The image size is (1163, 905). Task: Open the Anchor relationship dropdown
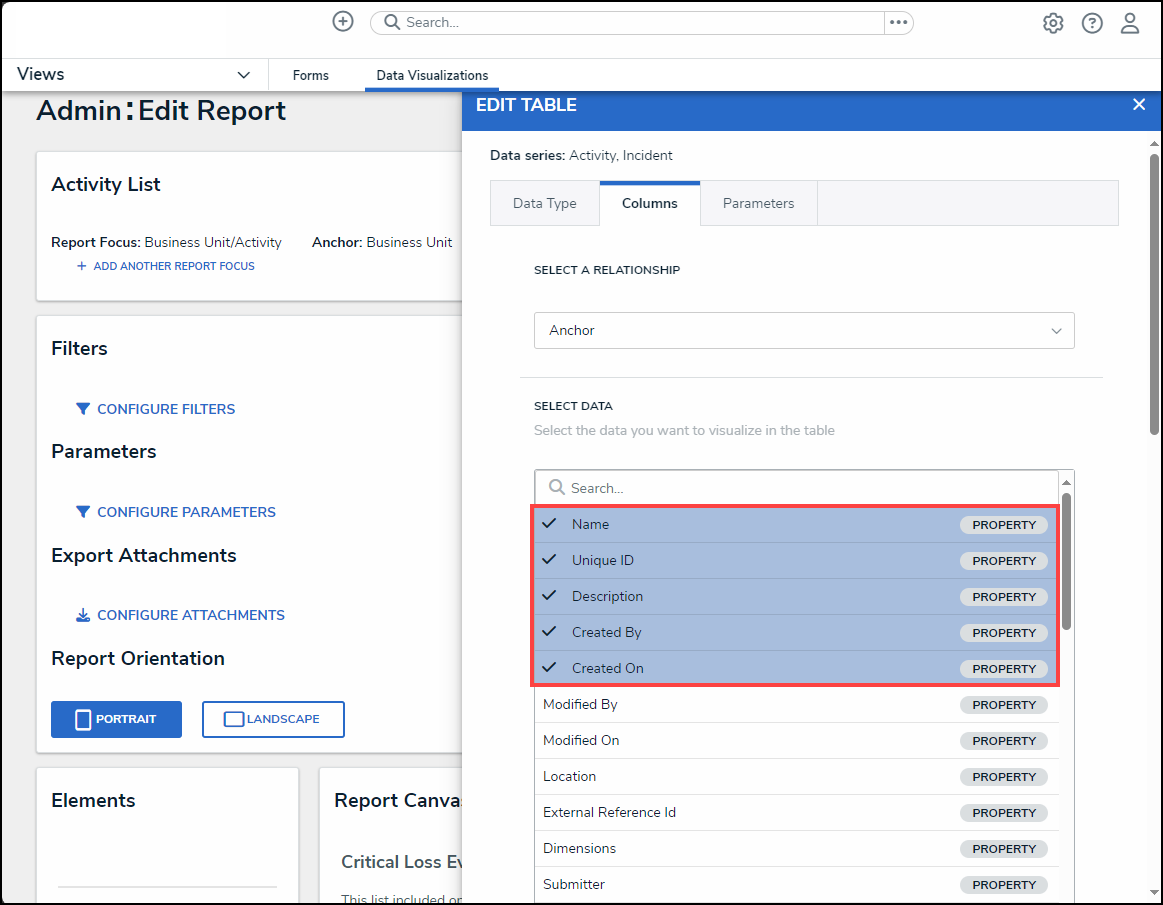[x=803, y=331]
